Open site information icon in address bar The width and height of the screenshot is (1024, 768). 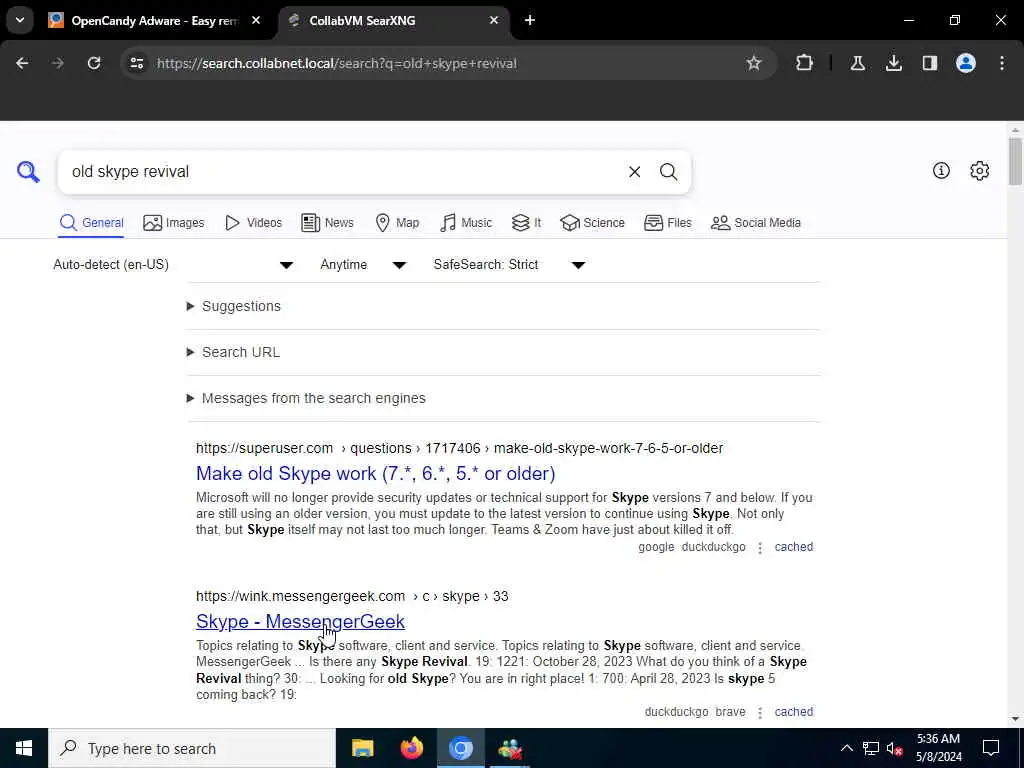click(x=136, y=63)
